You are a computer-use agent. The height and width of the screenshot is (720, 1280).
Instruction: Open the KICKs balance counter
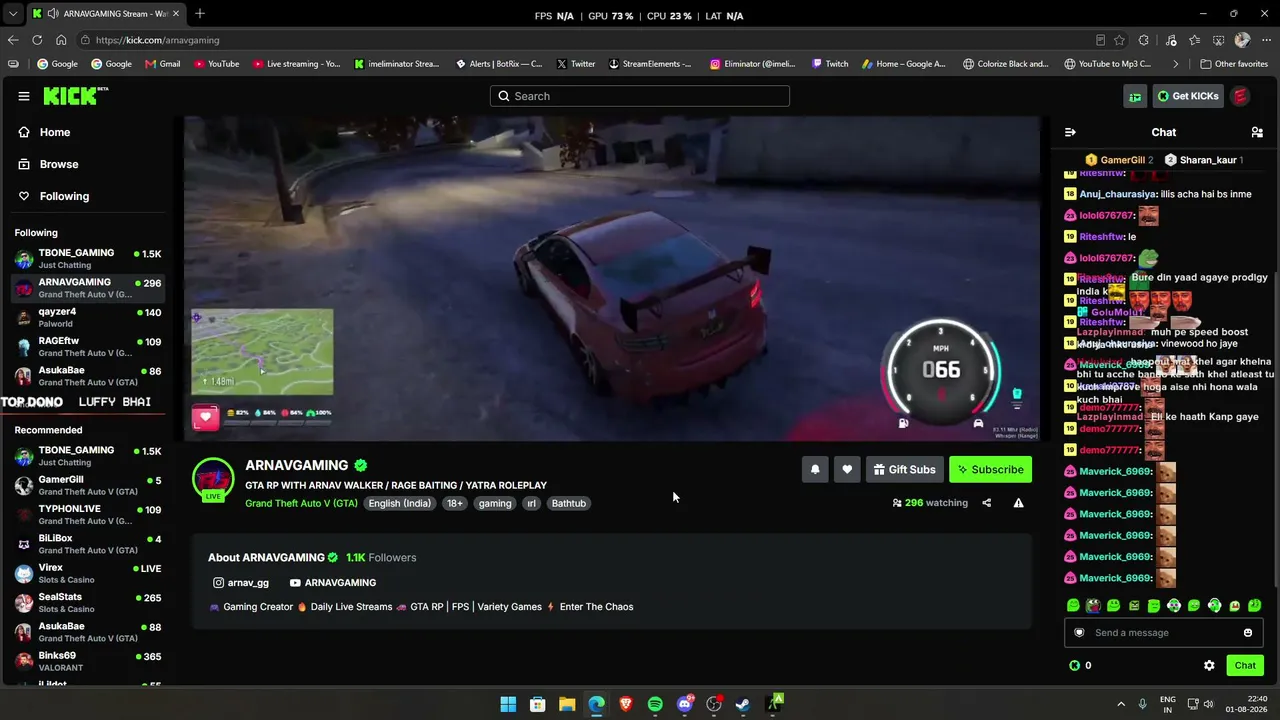pos(1080,665)
